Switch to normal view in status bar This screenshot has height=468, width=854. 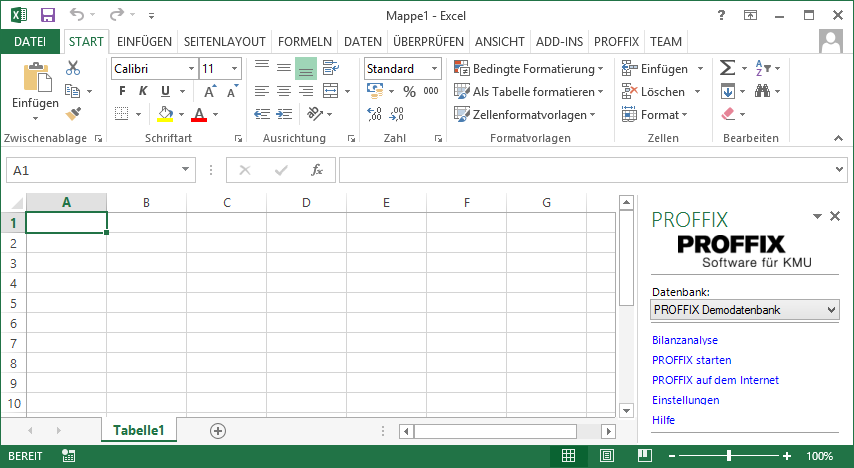[x=568, y=455]
